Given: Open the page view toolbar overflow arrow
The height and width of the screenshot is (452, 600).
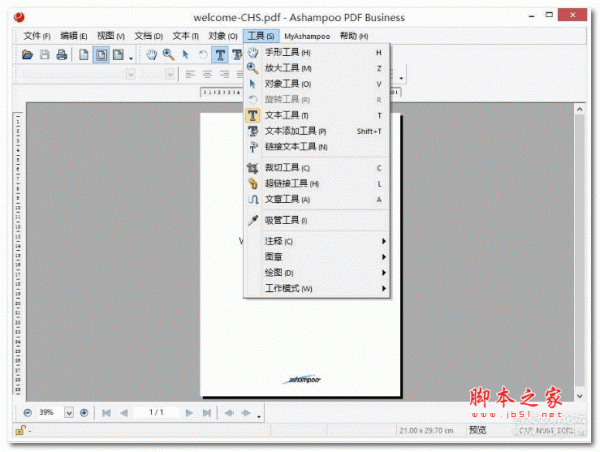Looking at the screenshot, I should [131, 58].
